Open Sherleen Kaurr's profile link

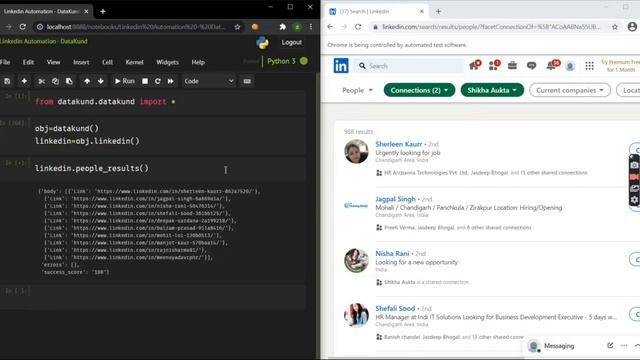(399, 144)
